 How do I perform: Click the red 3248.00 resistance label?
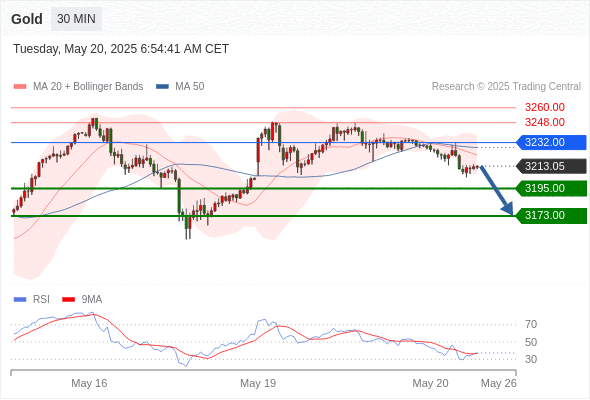[545, 123]
